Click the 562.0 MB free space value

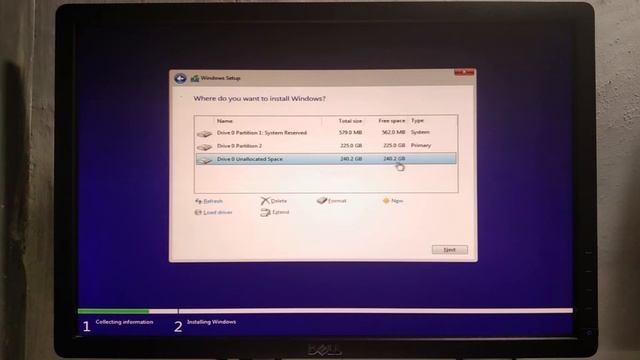click(393, 132)
